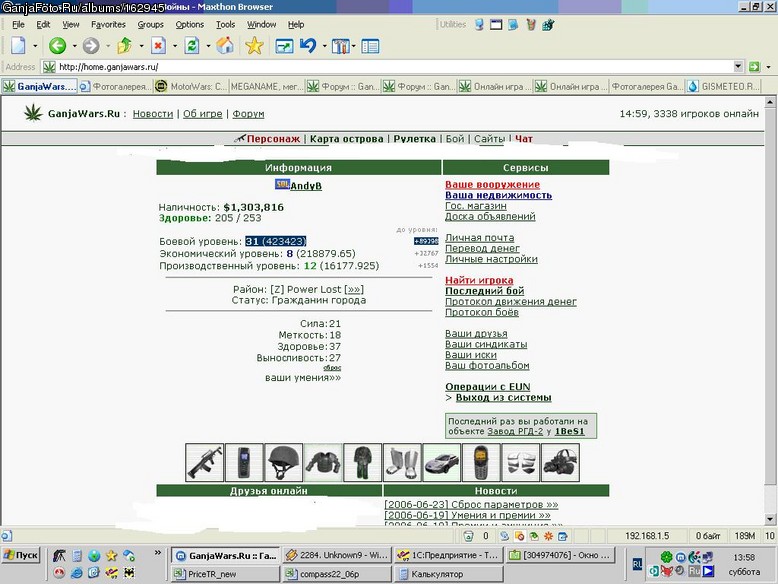
Task: Switch to the GISMETEO.R... tab
Action: [x=723, y=86]
